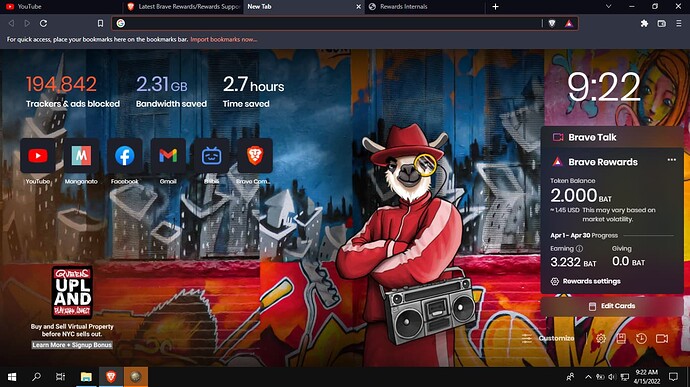Click the Import bookmarks now link
The width and height of the screenshot is (690, 387).
point(224,40)
